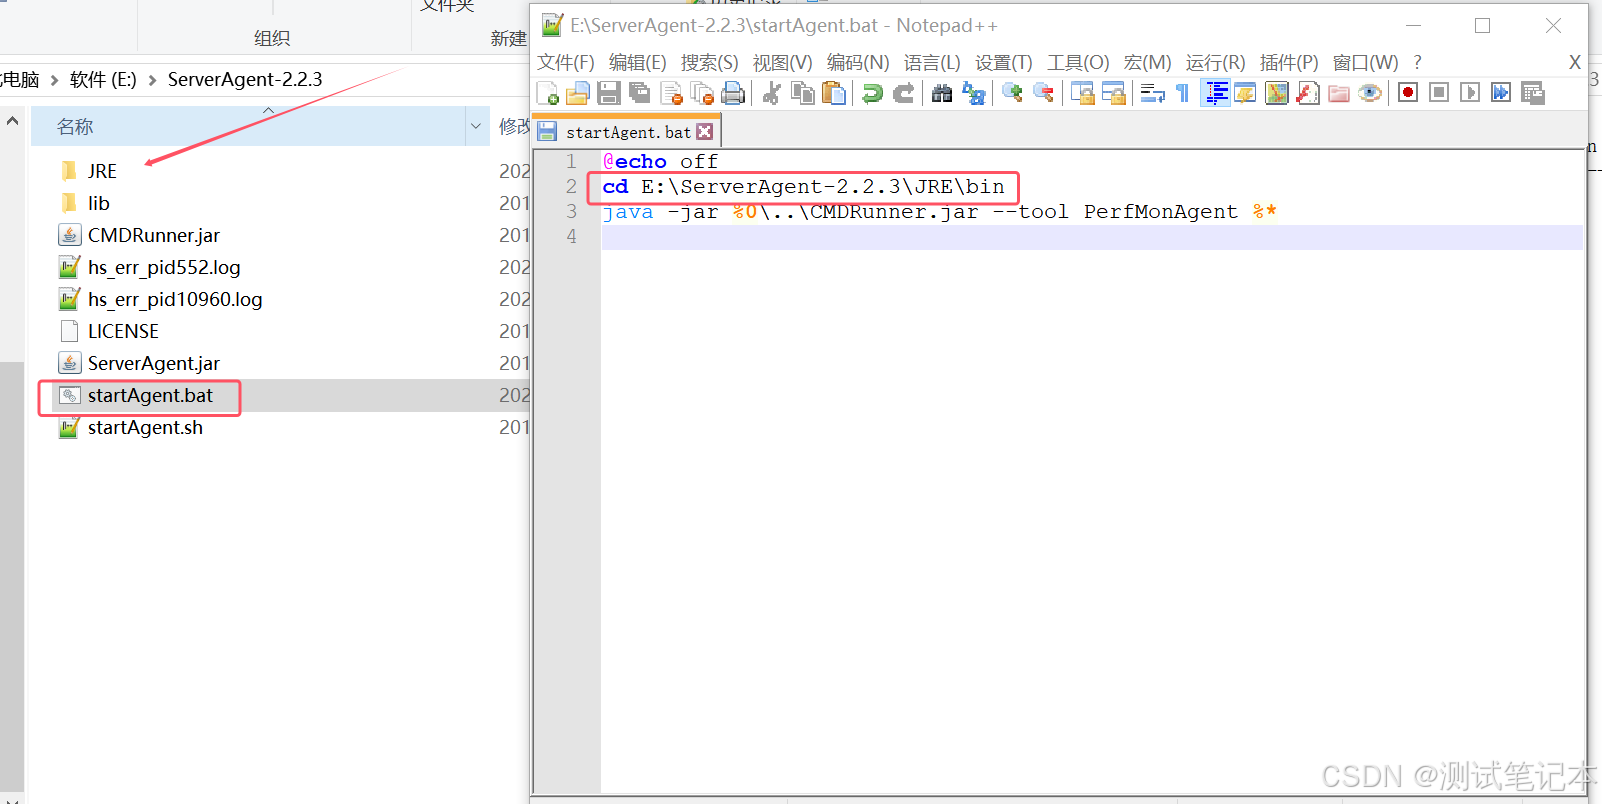Open the 设置(T) menu
Image resolution: width=1602 pixels, height=804 pixels.
click(1004, 62)
